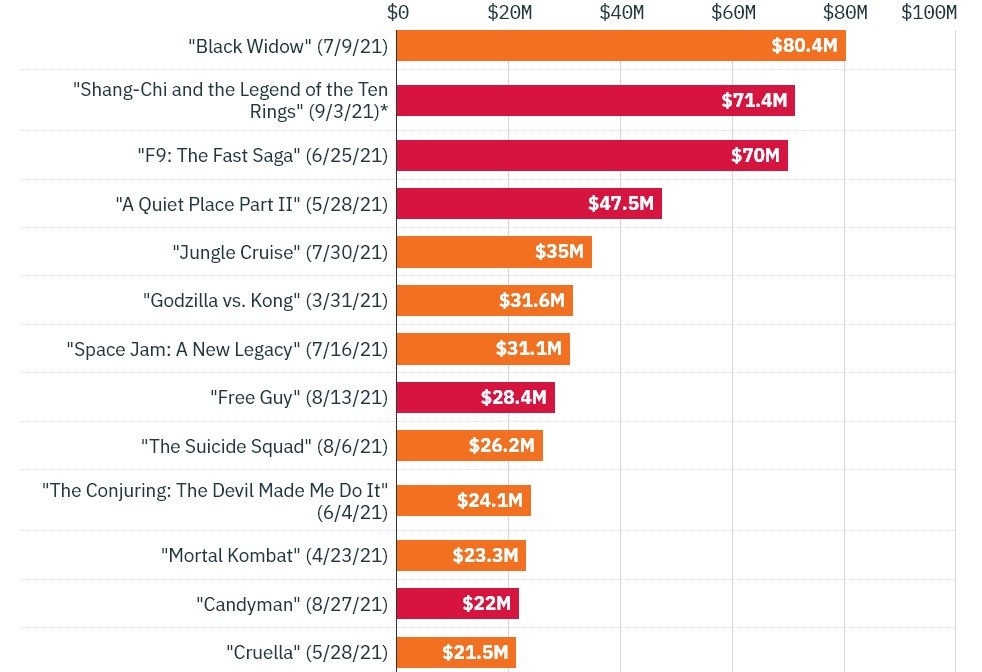This screenshot has width=982, height=672.
Task: Click the $80M axis tick label
Action: tap(845, 12)
